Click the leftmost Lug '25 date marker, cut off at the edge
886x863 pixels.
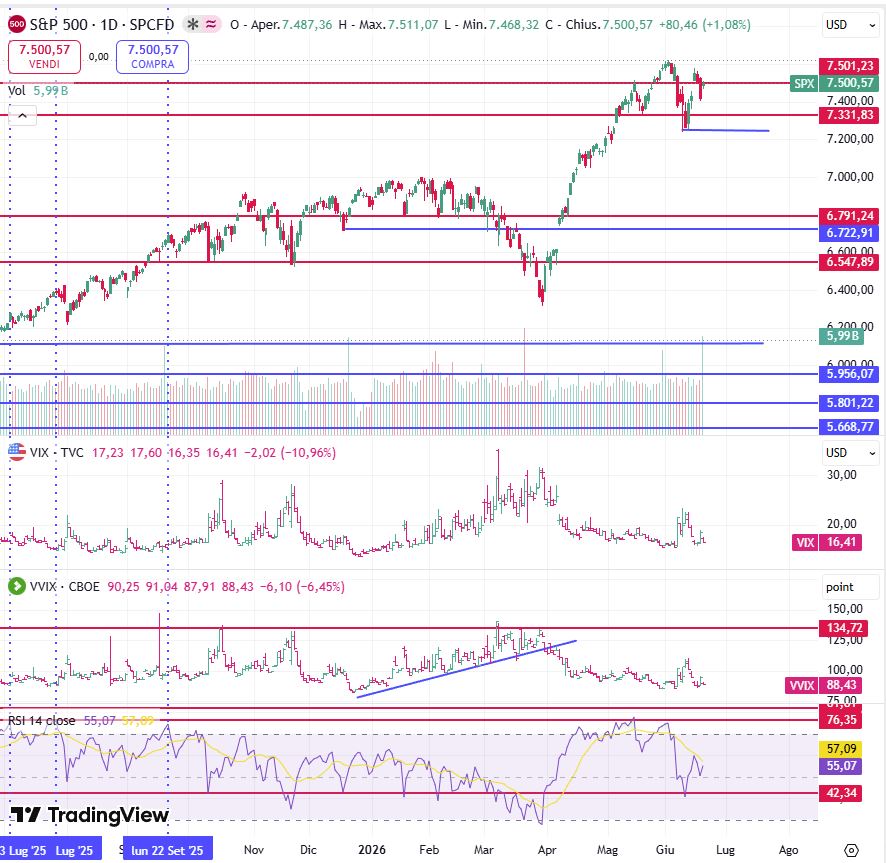(23, 849)
